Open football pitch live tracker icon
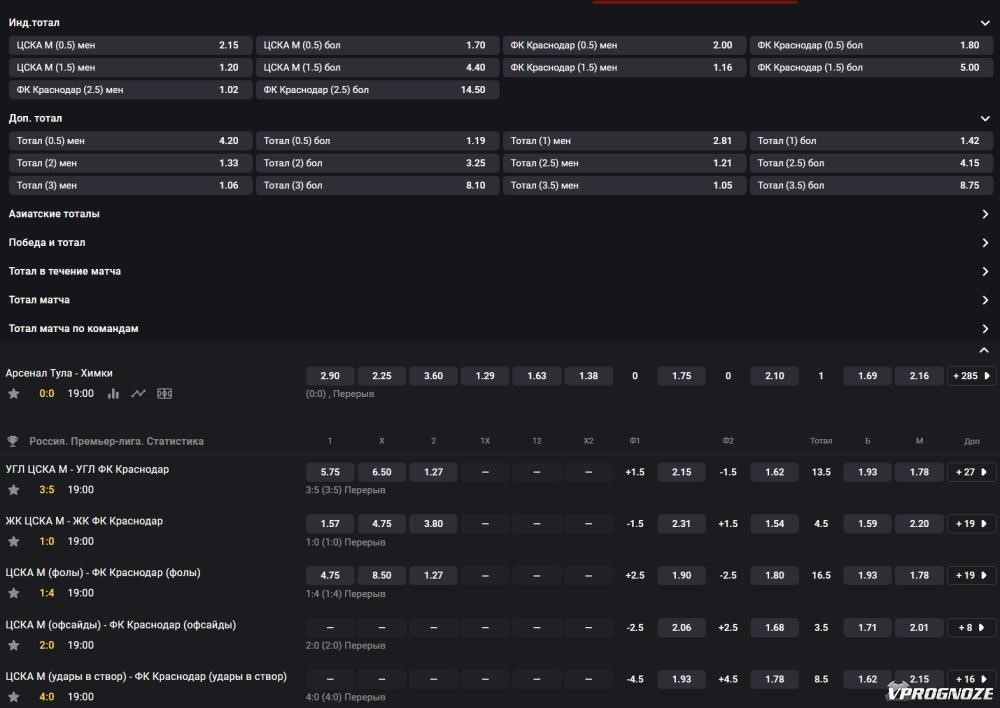Image resolution: width=1000 pixels, height=708 pixels. (x=165, y=394)
